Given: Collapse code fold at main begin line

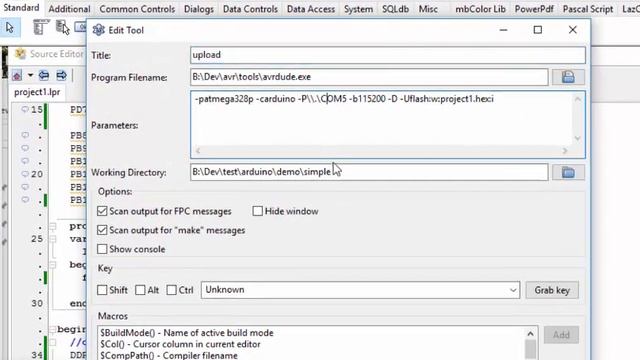Looking at the screenshot, I should pyautogui.click(x=53, y=329).
